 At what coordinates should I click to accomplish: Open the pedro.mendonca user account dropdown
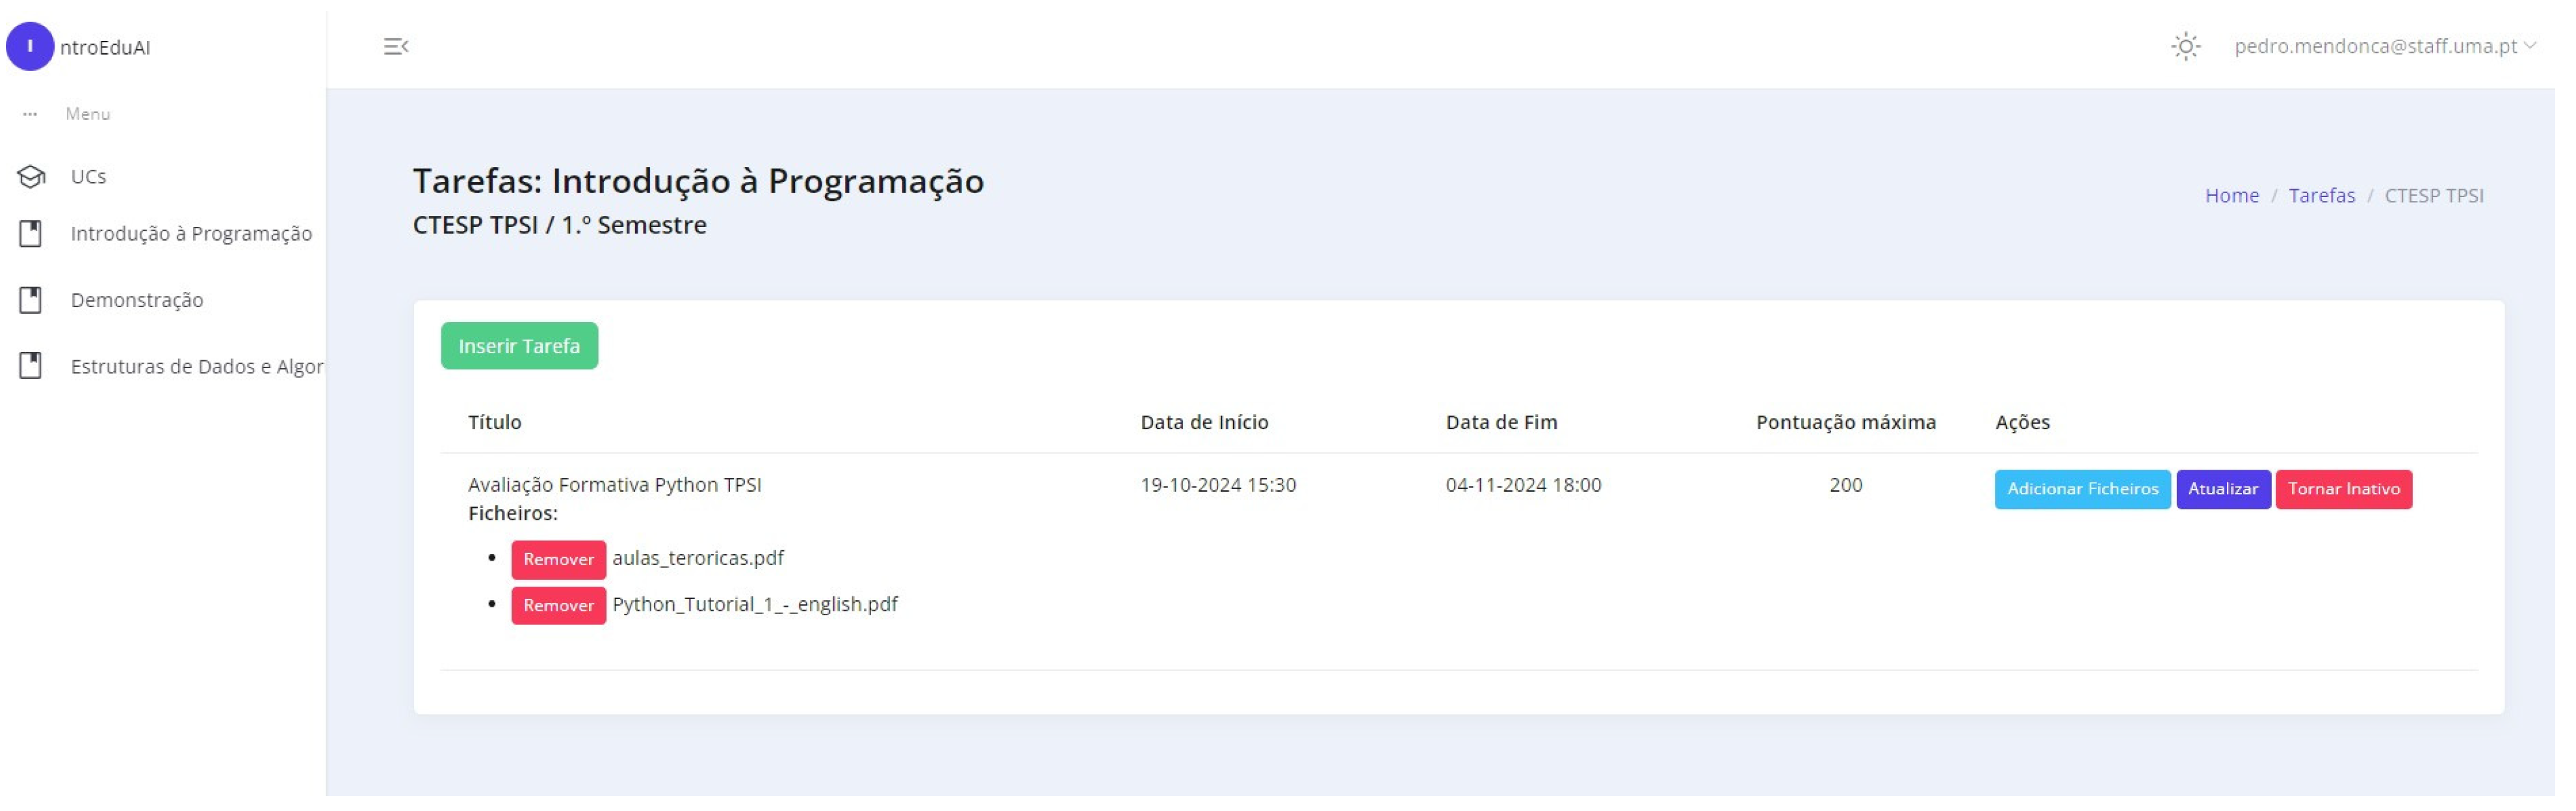(2384, 47)
